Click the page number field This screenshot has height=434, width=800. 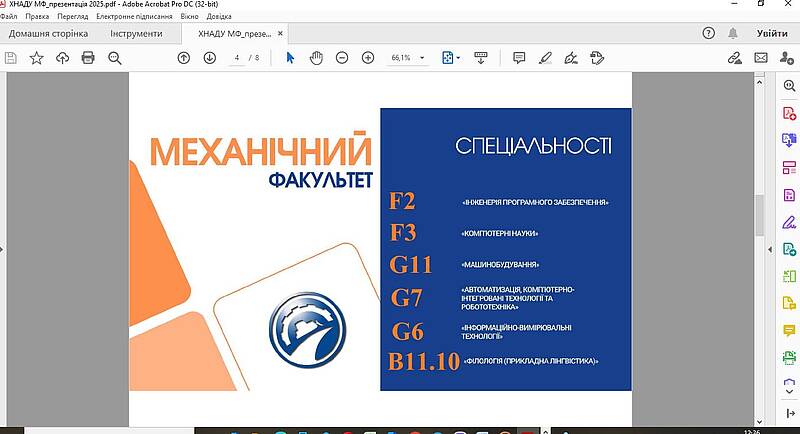click(x=237, y=58)
